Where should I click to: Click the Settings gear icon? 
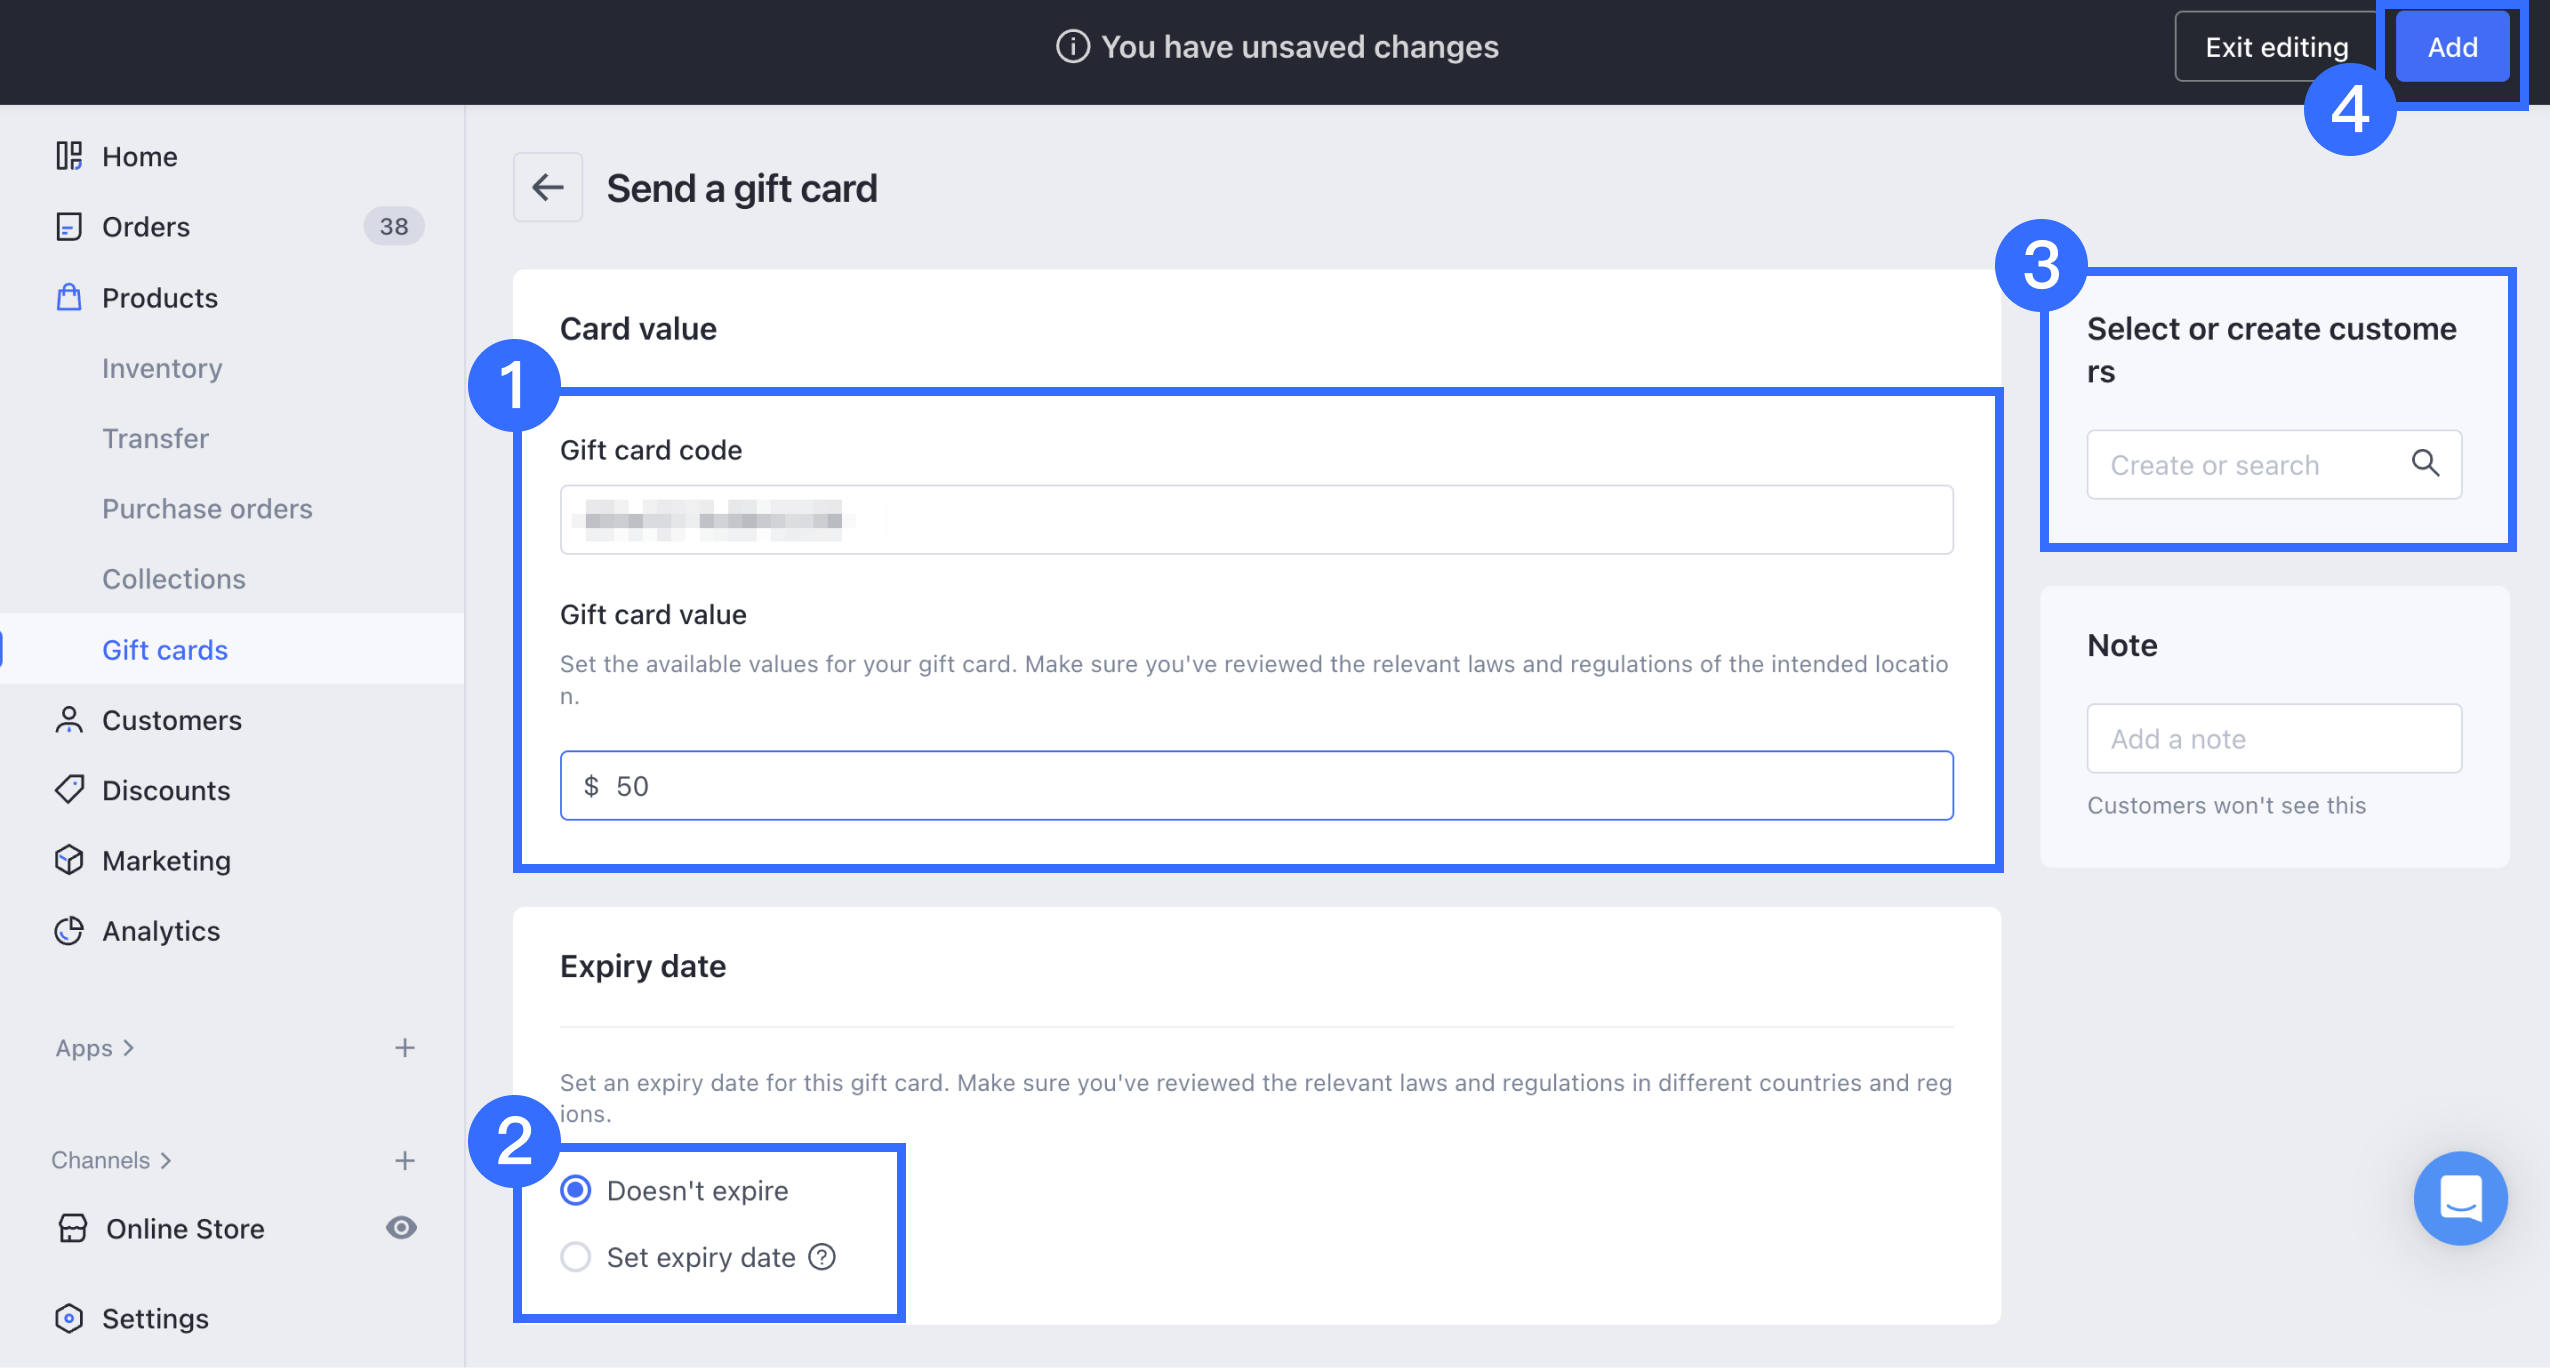[x=69, y=1318]
